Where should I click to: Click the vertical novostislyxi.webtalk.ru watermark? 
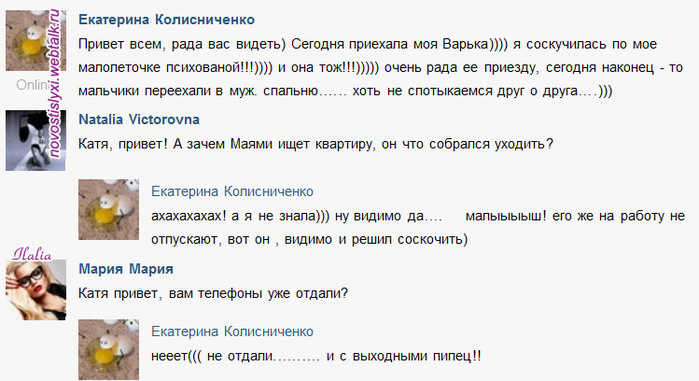(x=54, y=83)
